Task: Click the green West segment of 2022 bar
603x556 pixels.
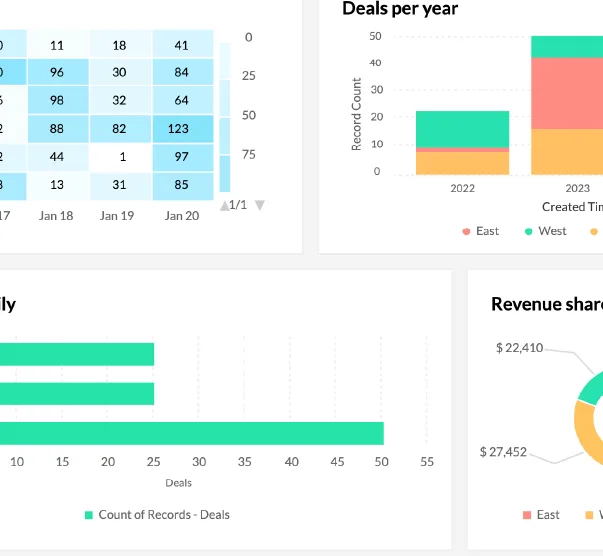Action: [x=463, y=129]
